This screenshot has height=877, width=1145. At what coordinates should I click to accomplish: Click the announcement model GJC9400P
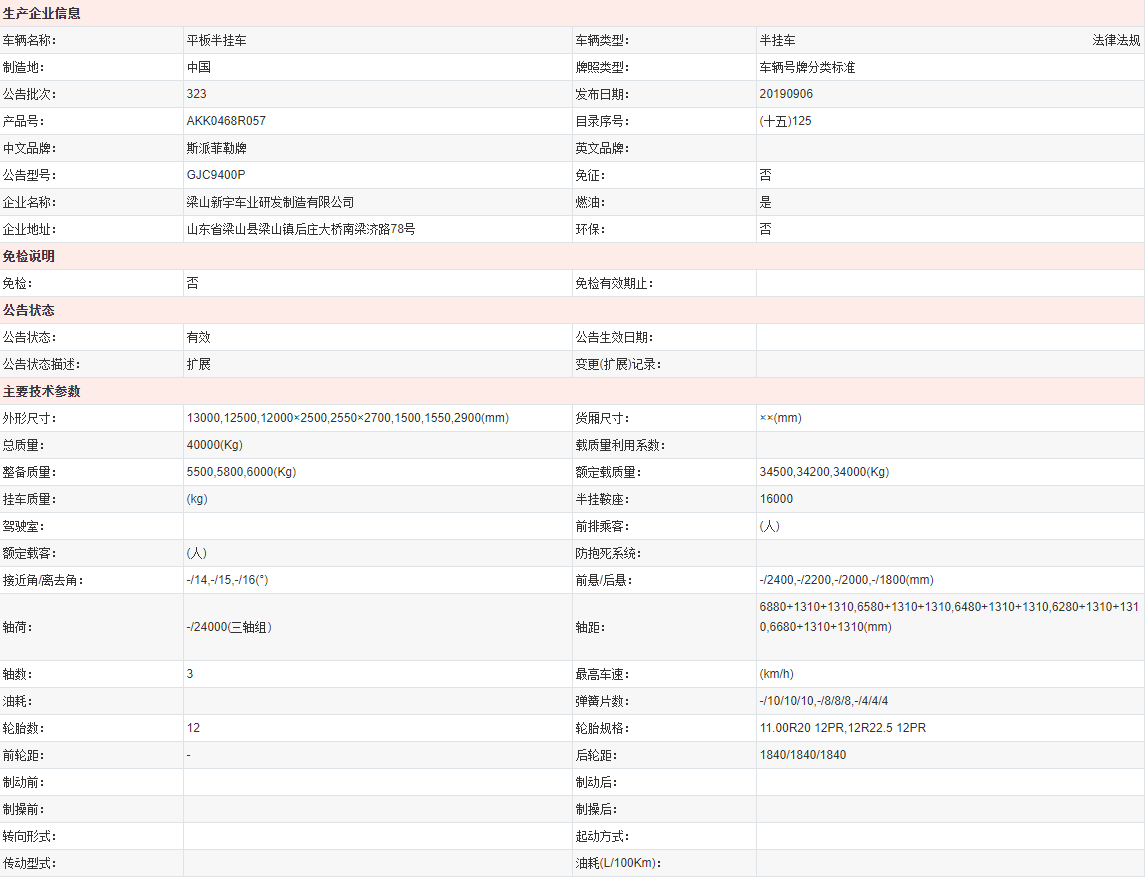(215, 175)
